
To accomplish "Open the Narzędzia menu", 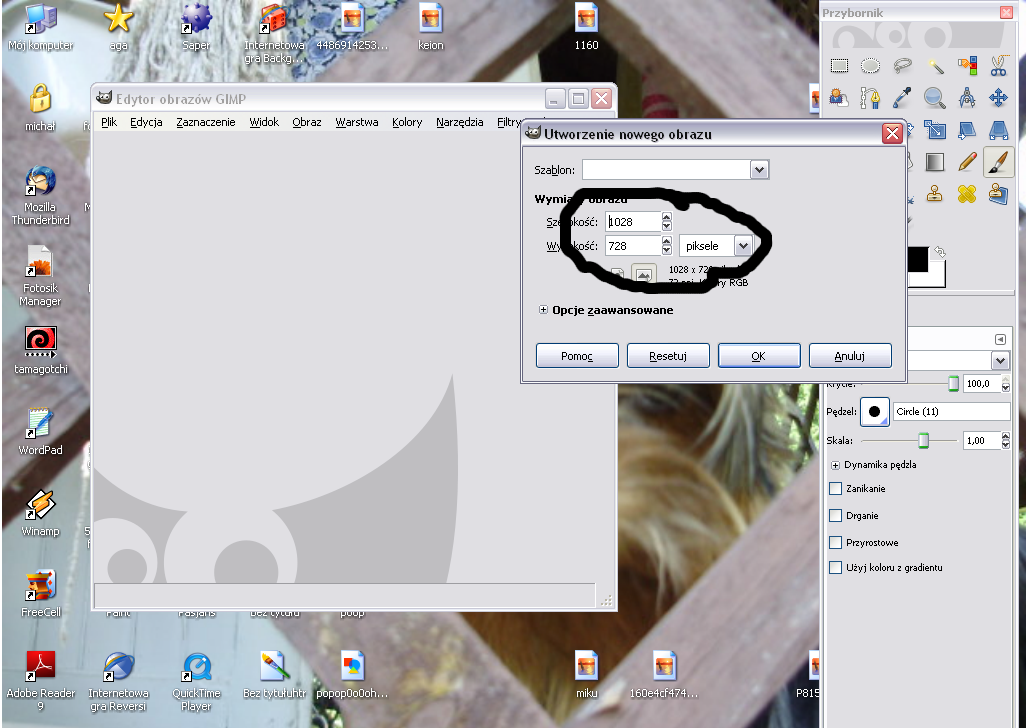I will coord(460,122).
